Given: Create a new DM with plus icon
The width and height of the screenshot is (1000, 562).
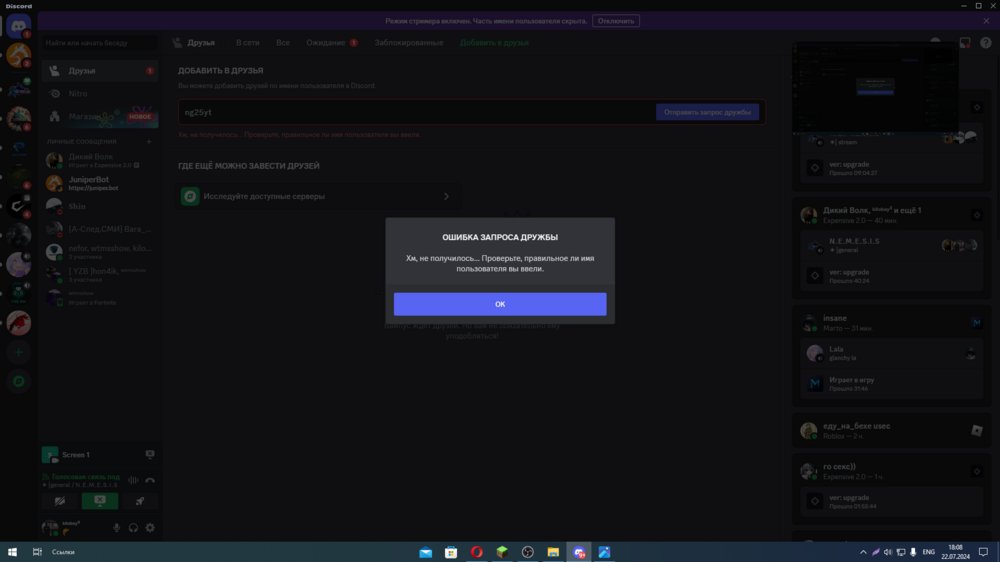Looking at the screenshot, I should point(149,142).
